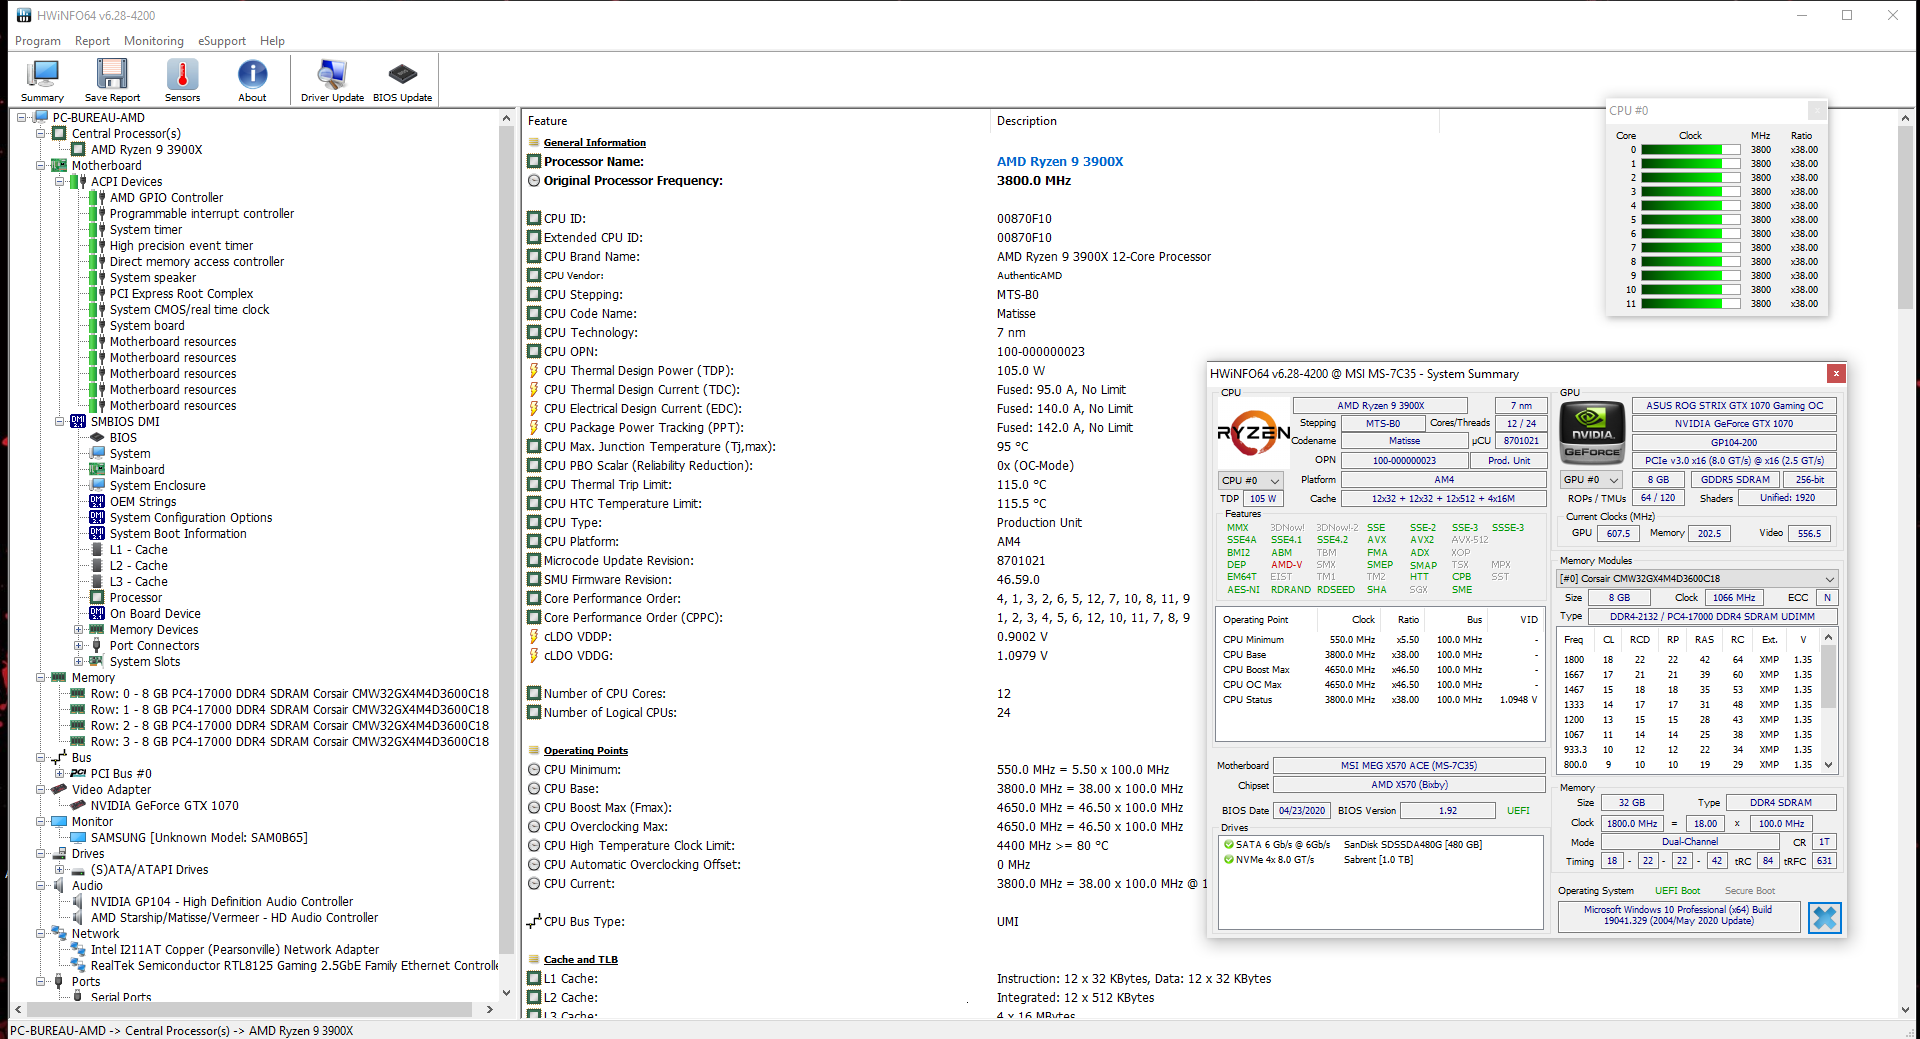
Task: Click the Core 0 clock bar
Action: pyautogui.click(x=1690, y=150)
